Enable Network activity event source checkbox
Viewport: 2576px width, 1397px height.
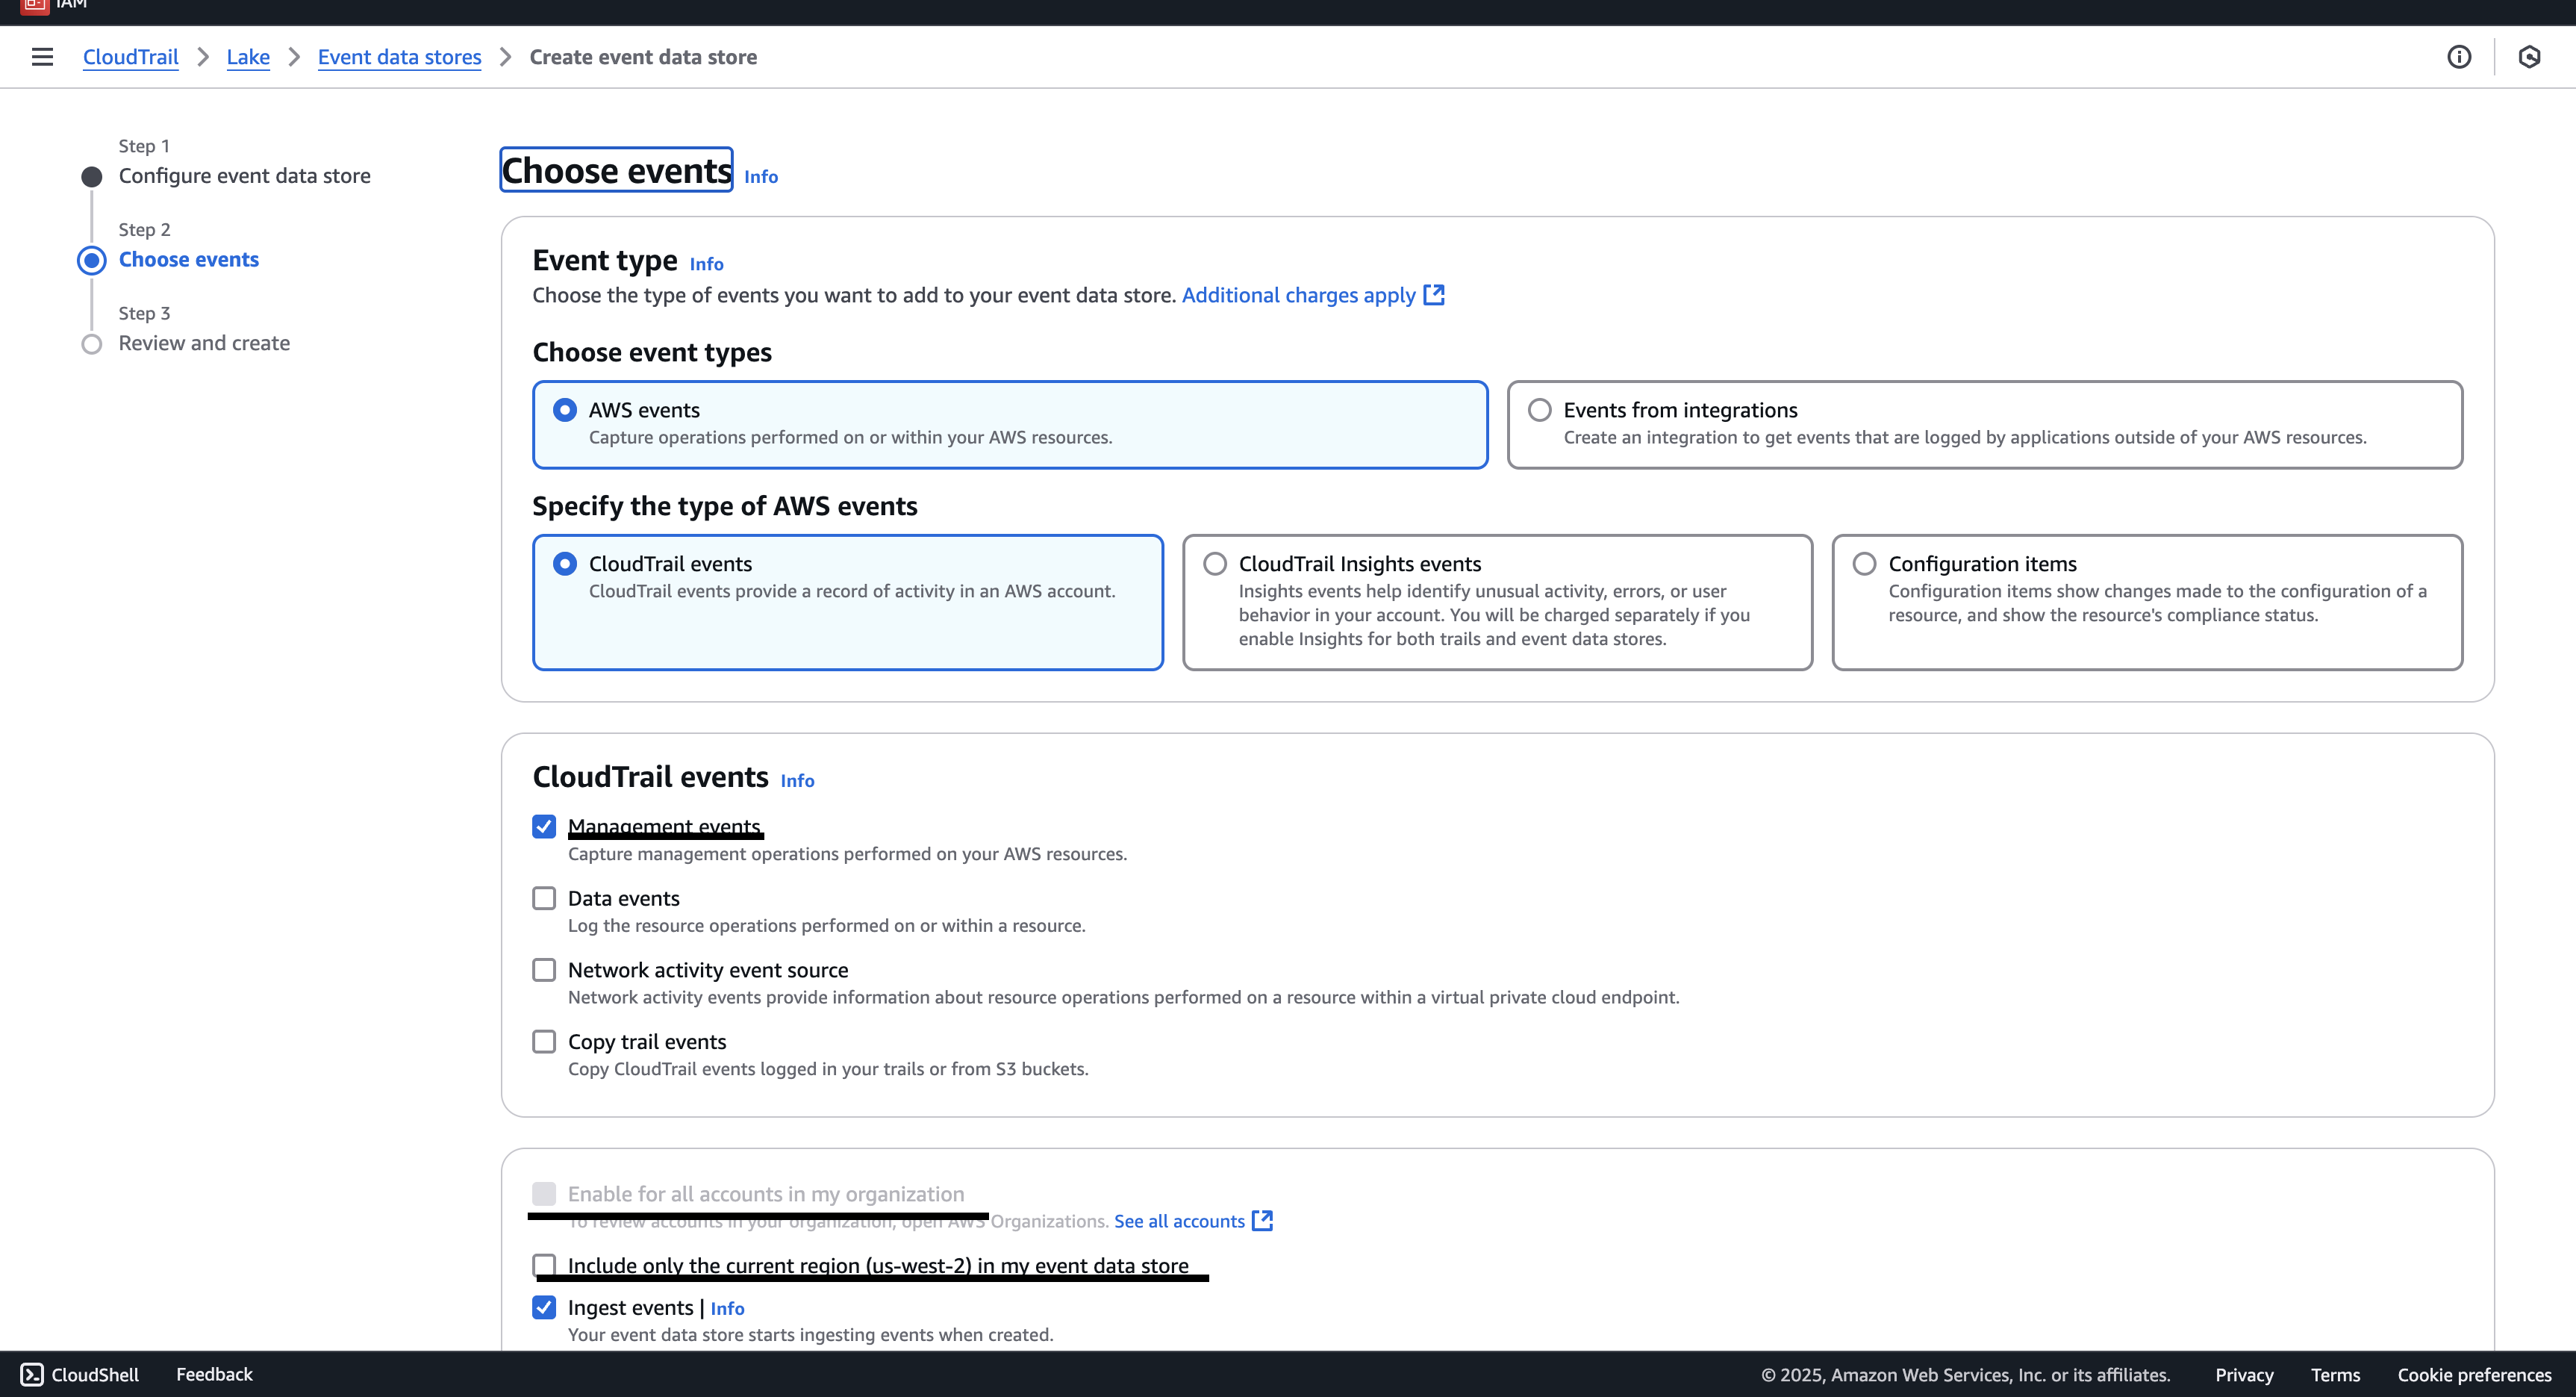point(544,970)
